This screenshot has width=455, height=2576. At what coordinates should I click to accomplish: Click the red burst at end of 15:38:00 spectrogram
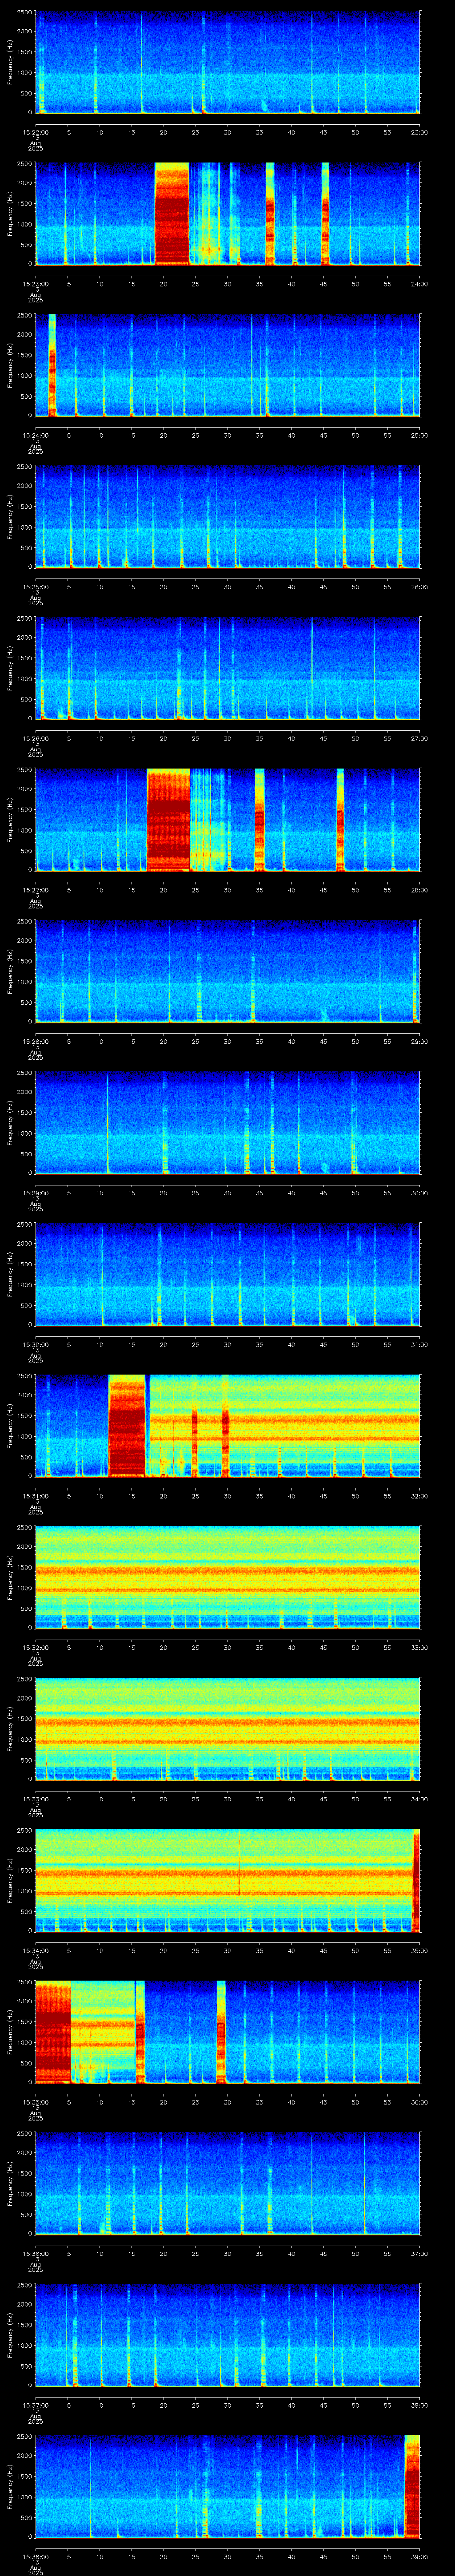tap(412, 2486)
